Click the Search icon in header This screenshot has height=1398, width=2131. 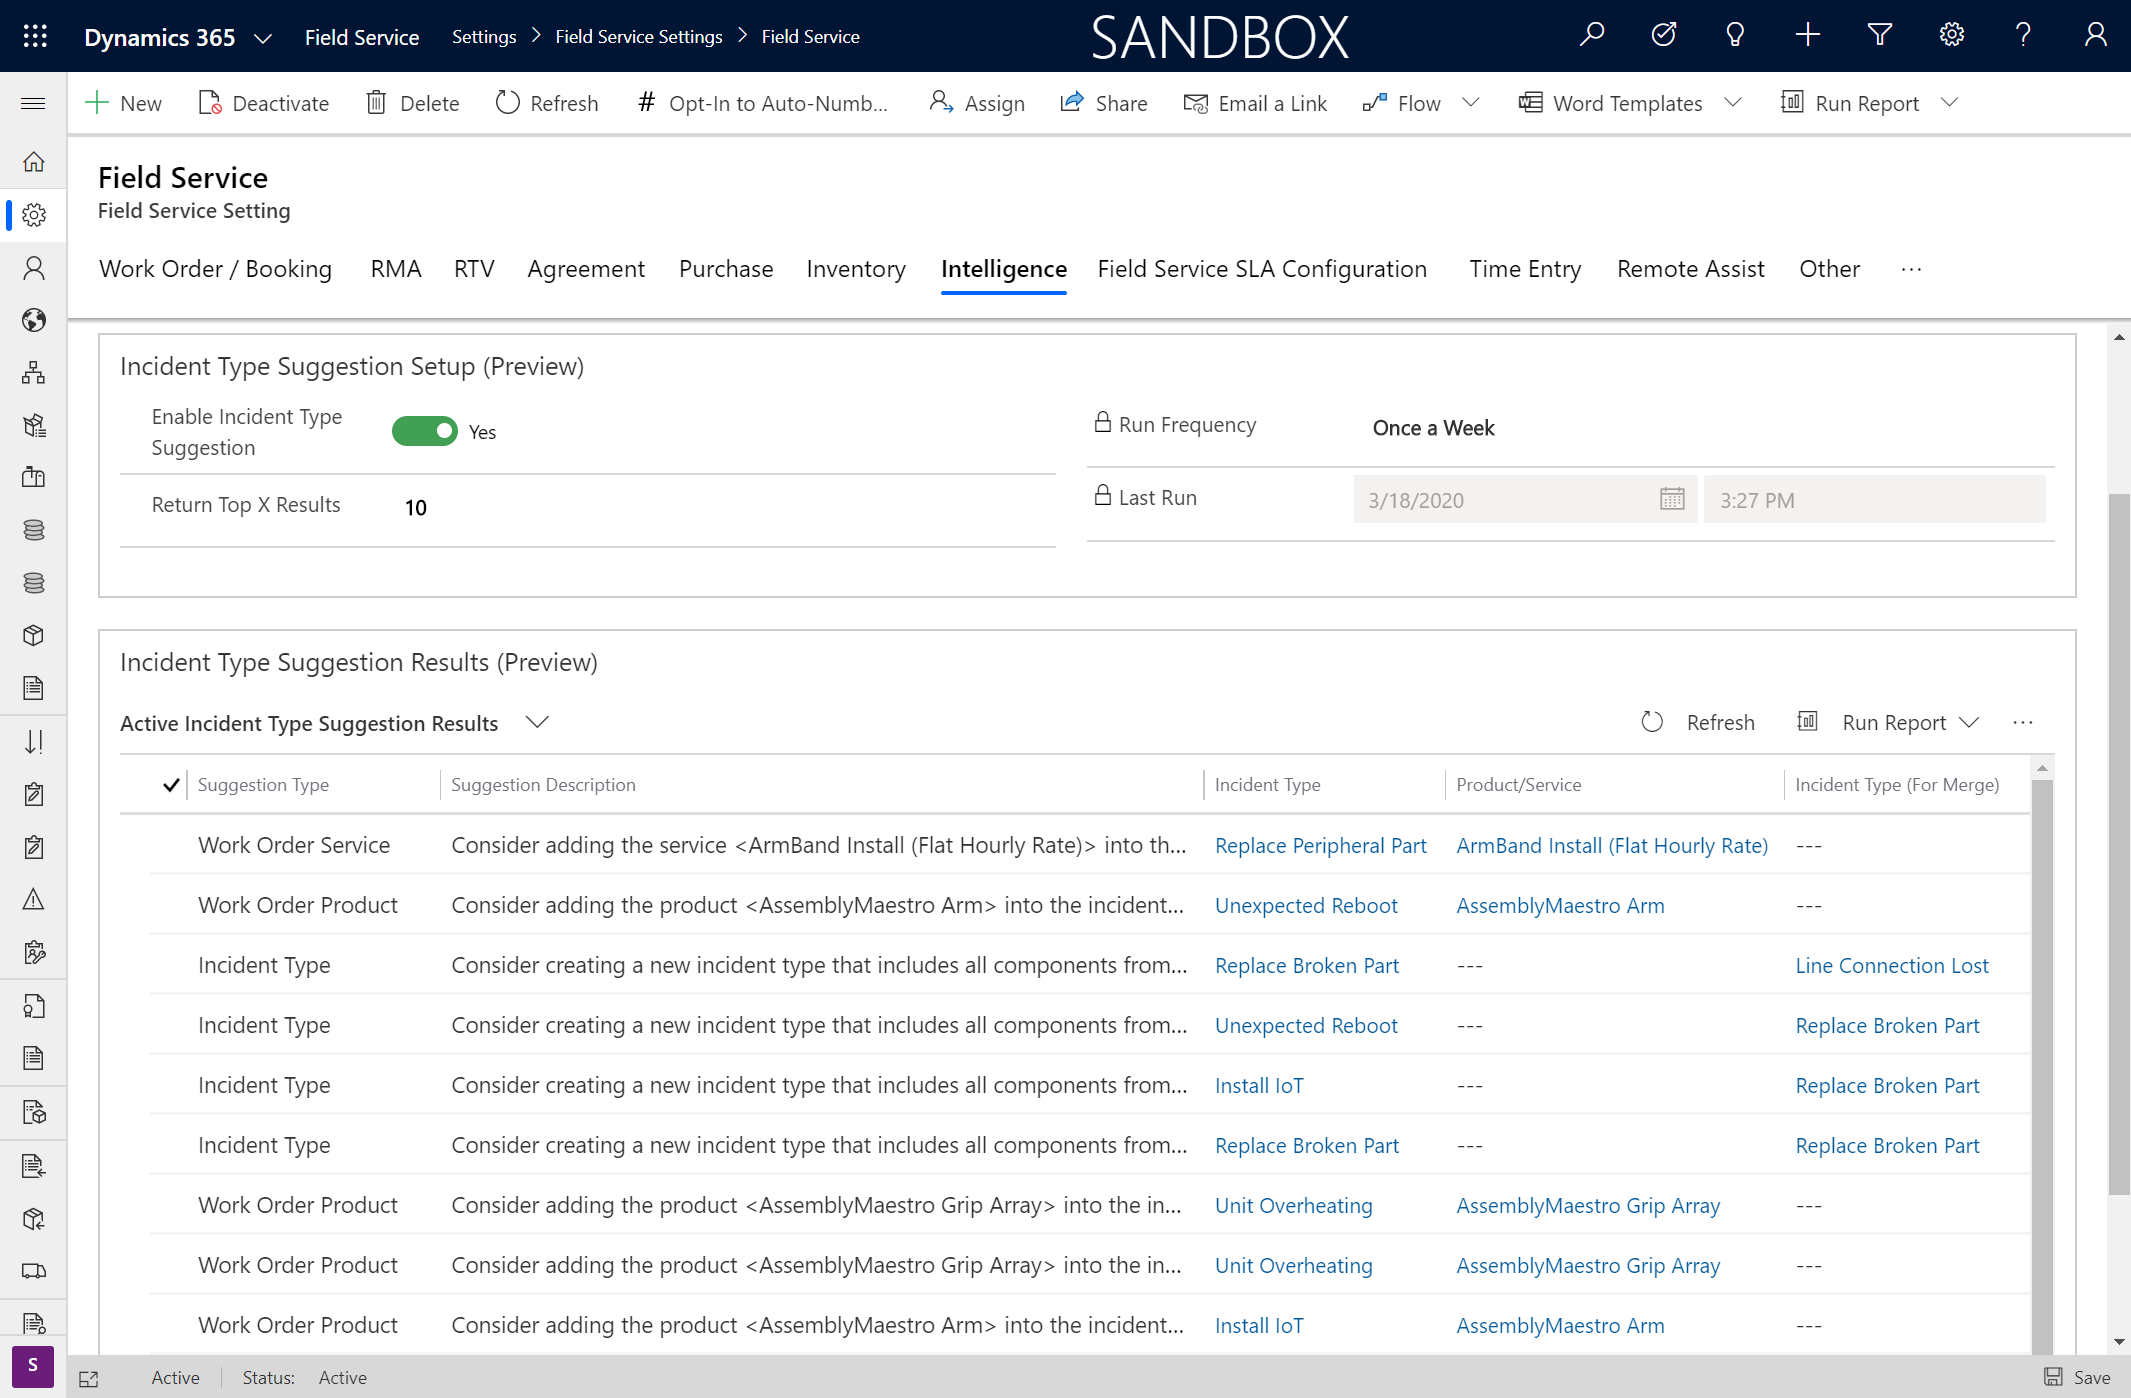(1594, 34)
